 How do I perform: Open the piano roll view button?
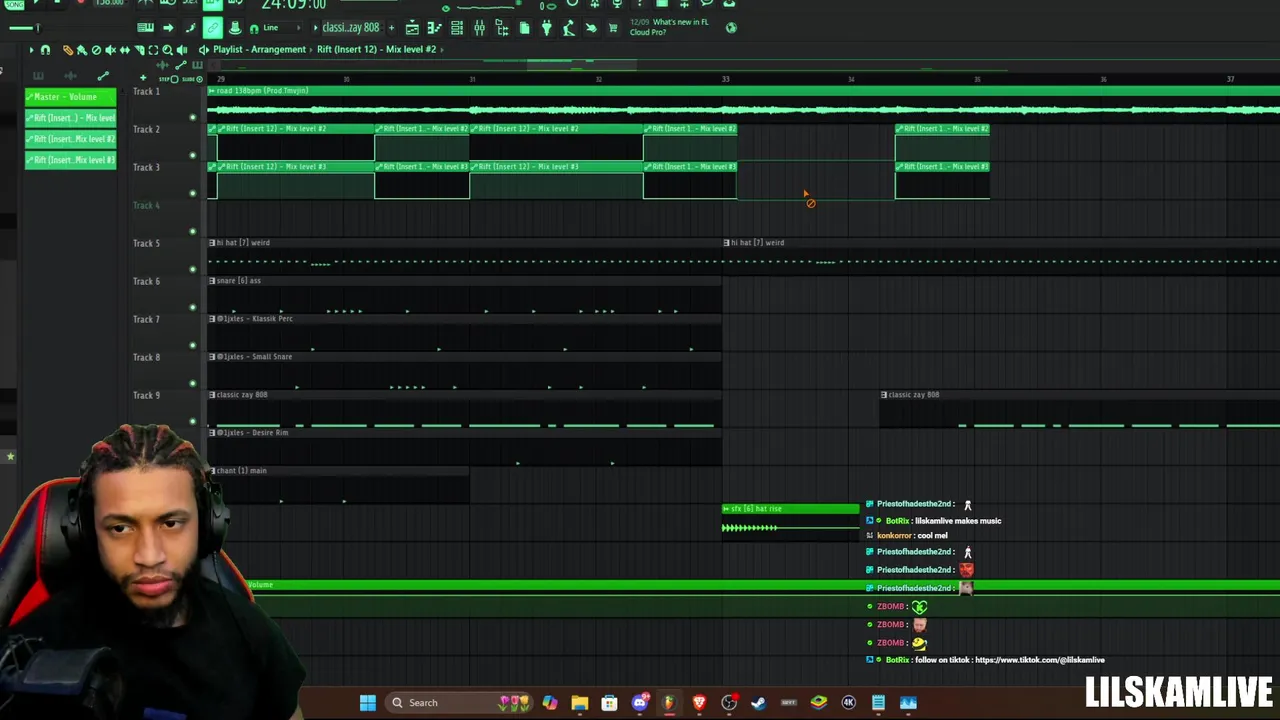click(x=434, y=28)
